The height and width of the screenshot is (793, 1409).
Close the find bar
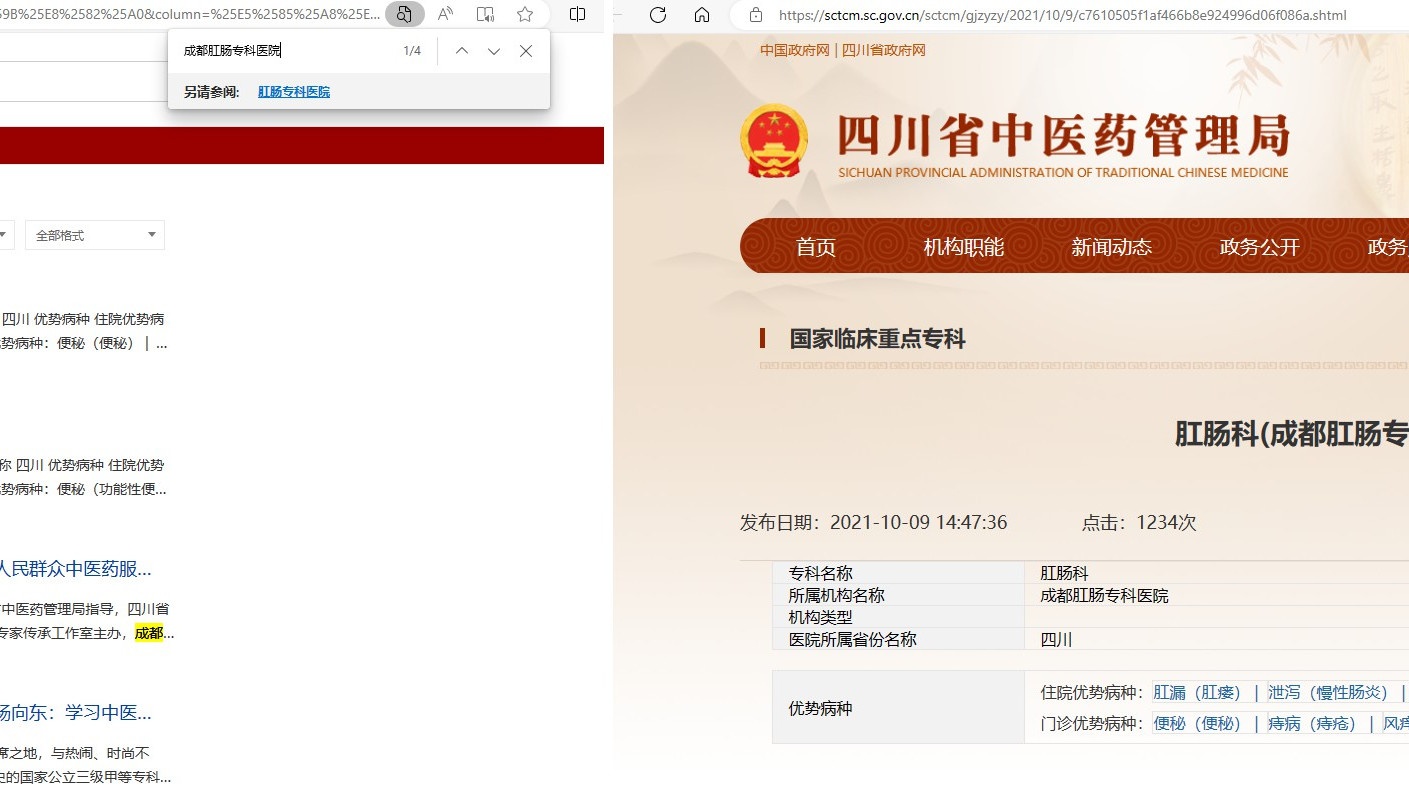[x=526, y=51]
